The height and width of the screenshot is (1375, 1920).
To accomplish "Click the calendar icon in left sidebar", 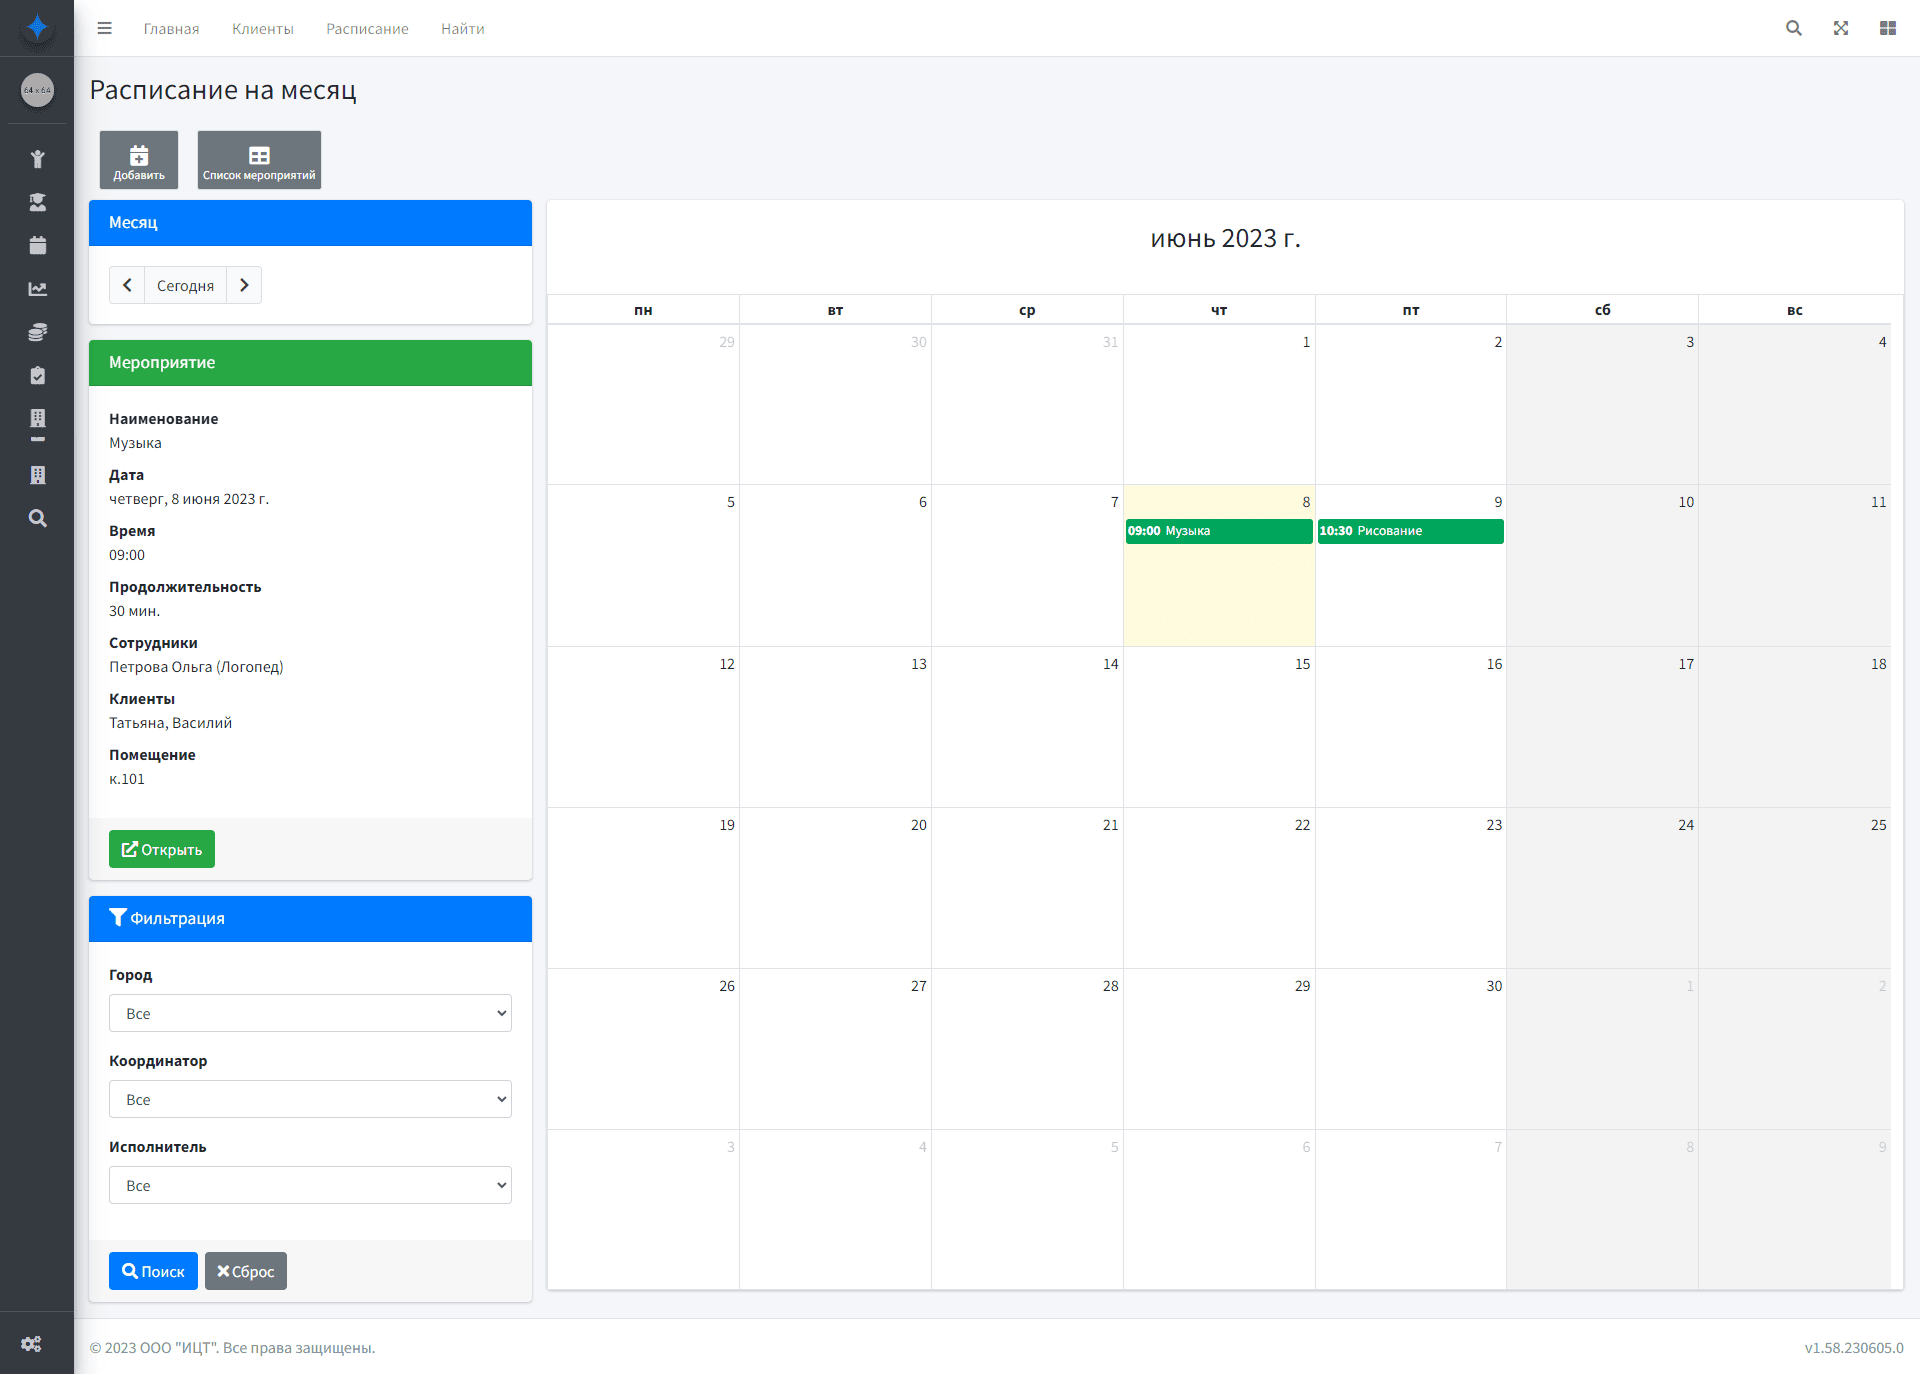I will click(37, 245).
